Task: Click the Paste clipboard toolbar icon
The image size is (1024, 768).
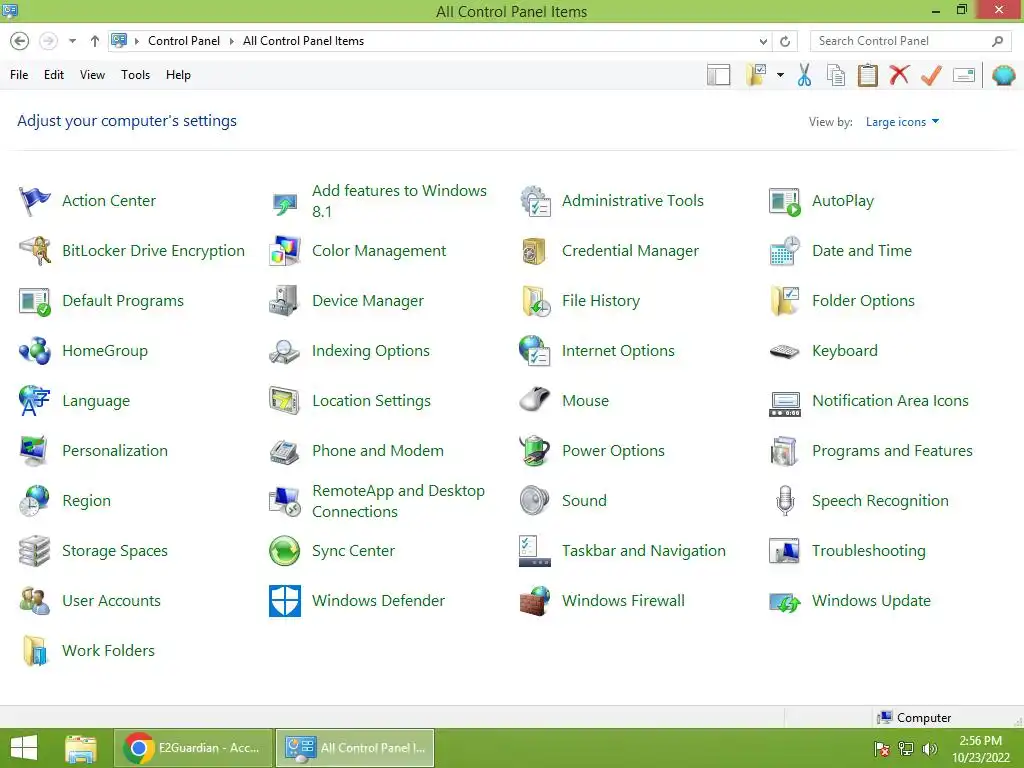Action: pyautogui.click(x=867, y=75)
